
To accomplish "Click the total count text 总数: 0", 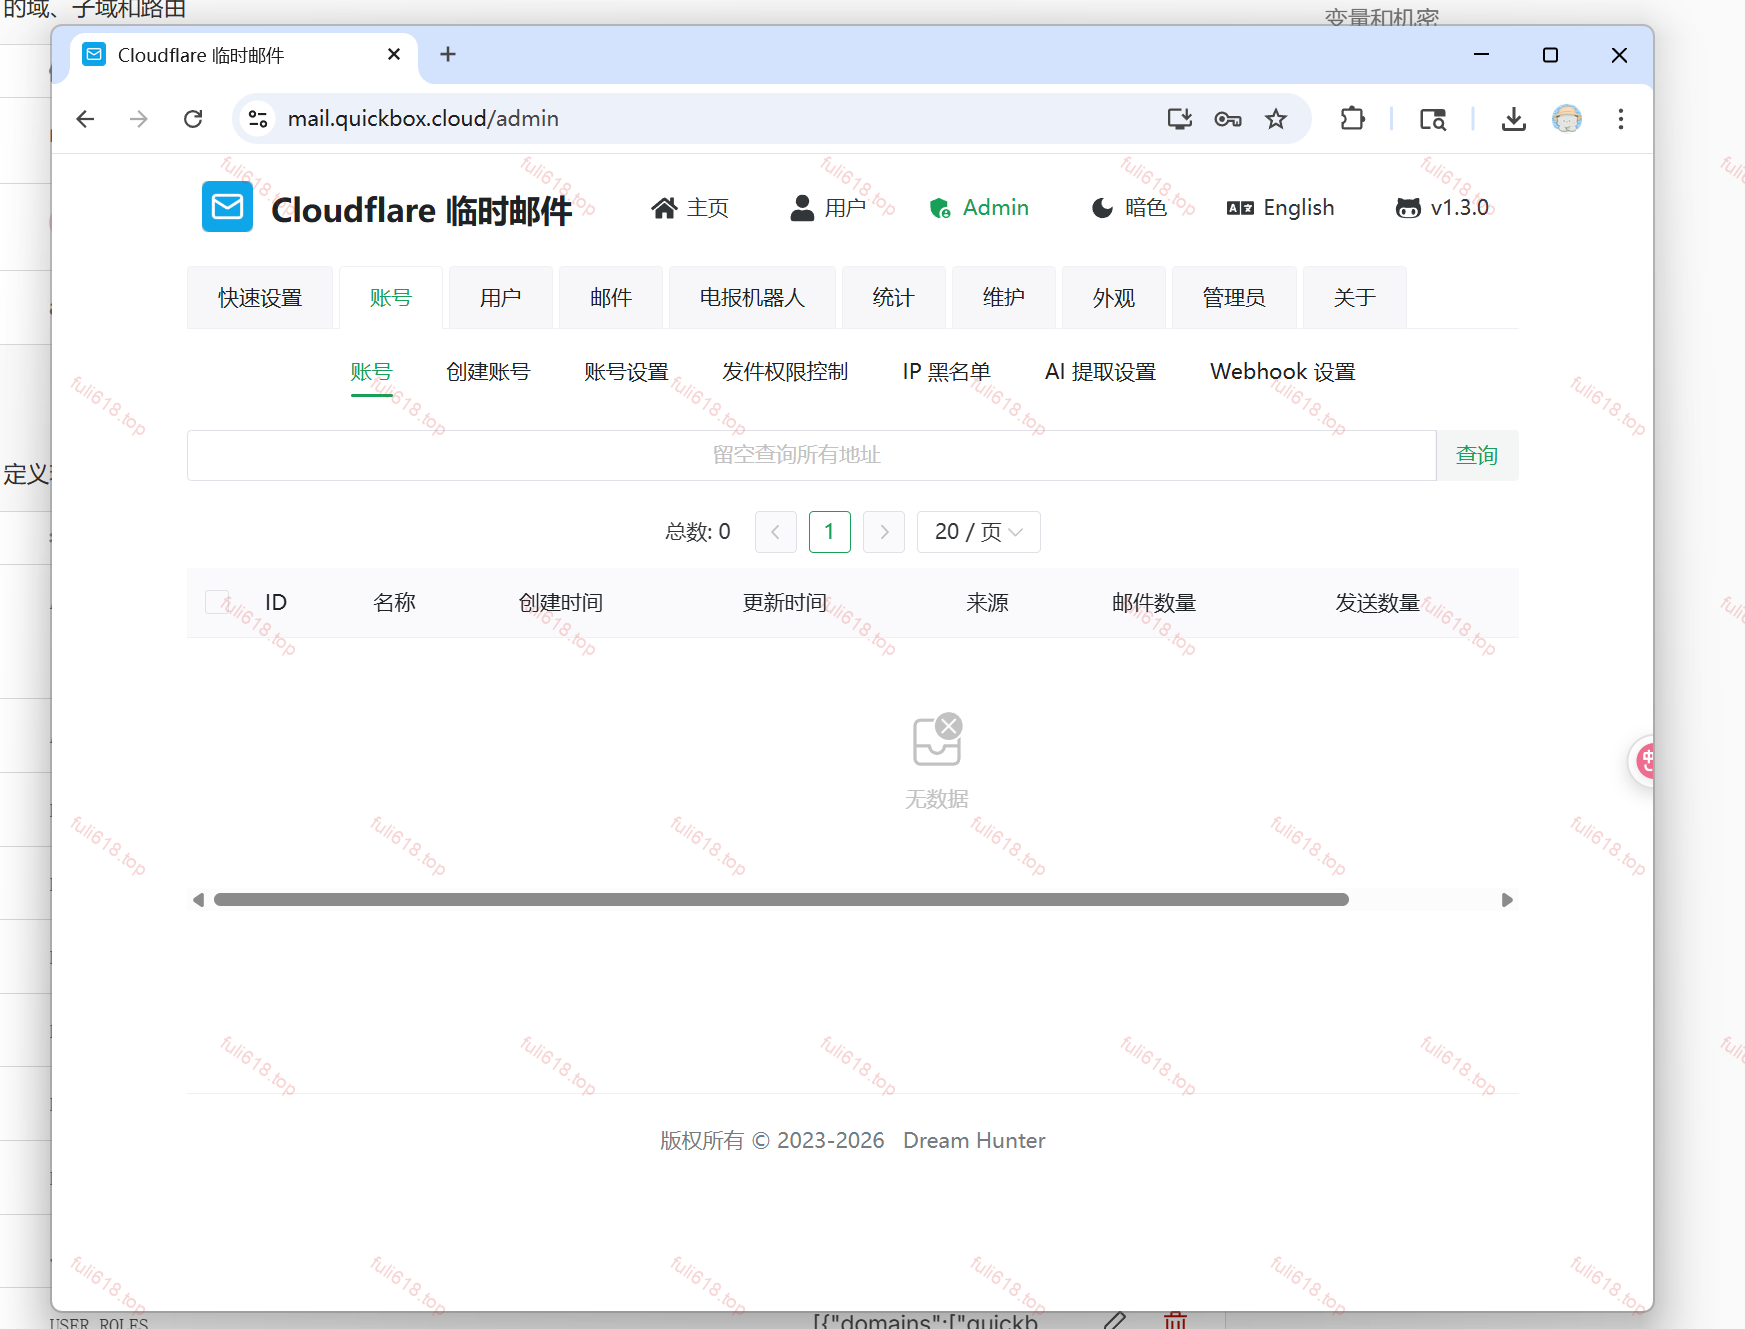I will tap(698, 532).
